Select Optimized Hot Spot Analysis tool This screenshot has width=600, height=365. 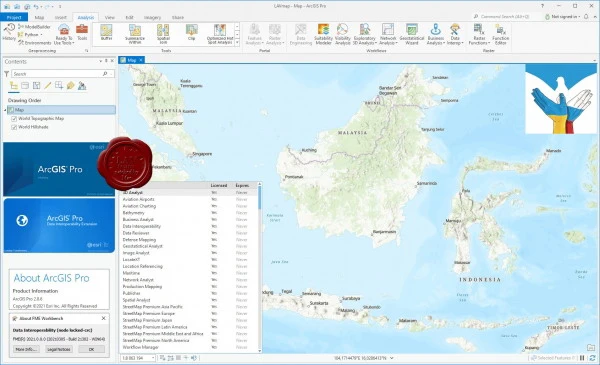pos(220,34)
